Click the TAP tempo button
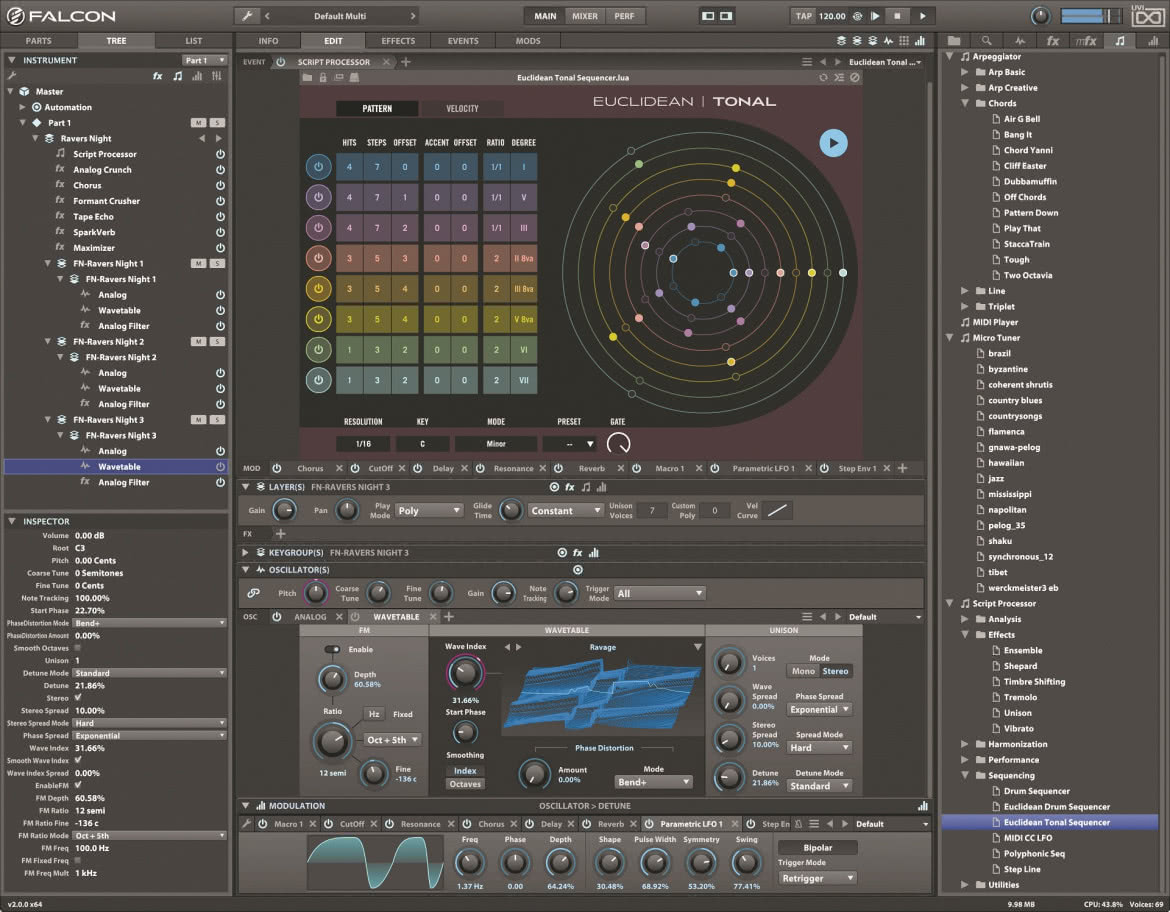The width and height of the screenshot is (1170, 912). coord(803,16)
